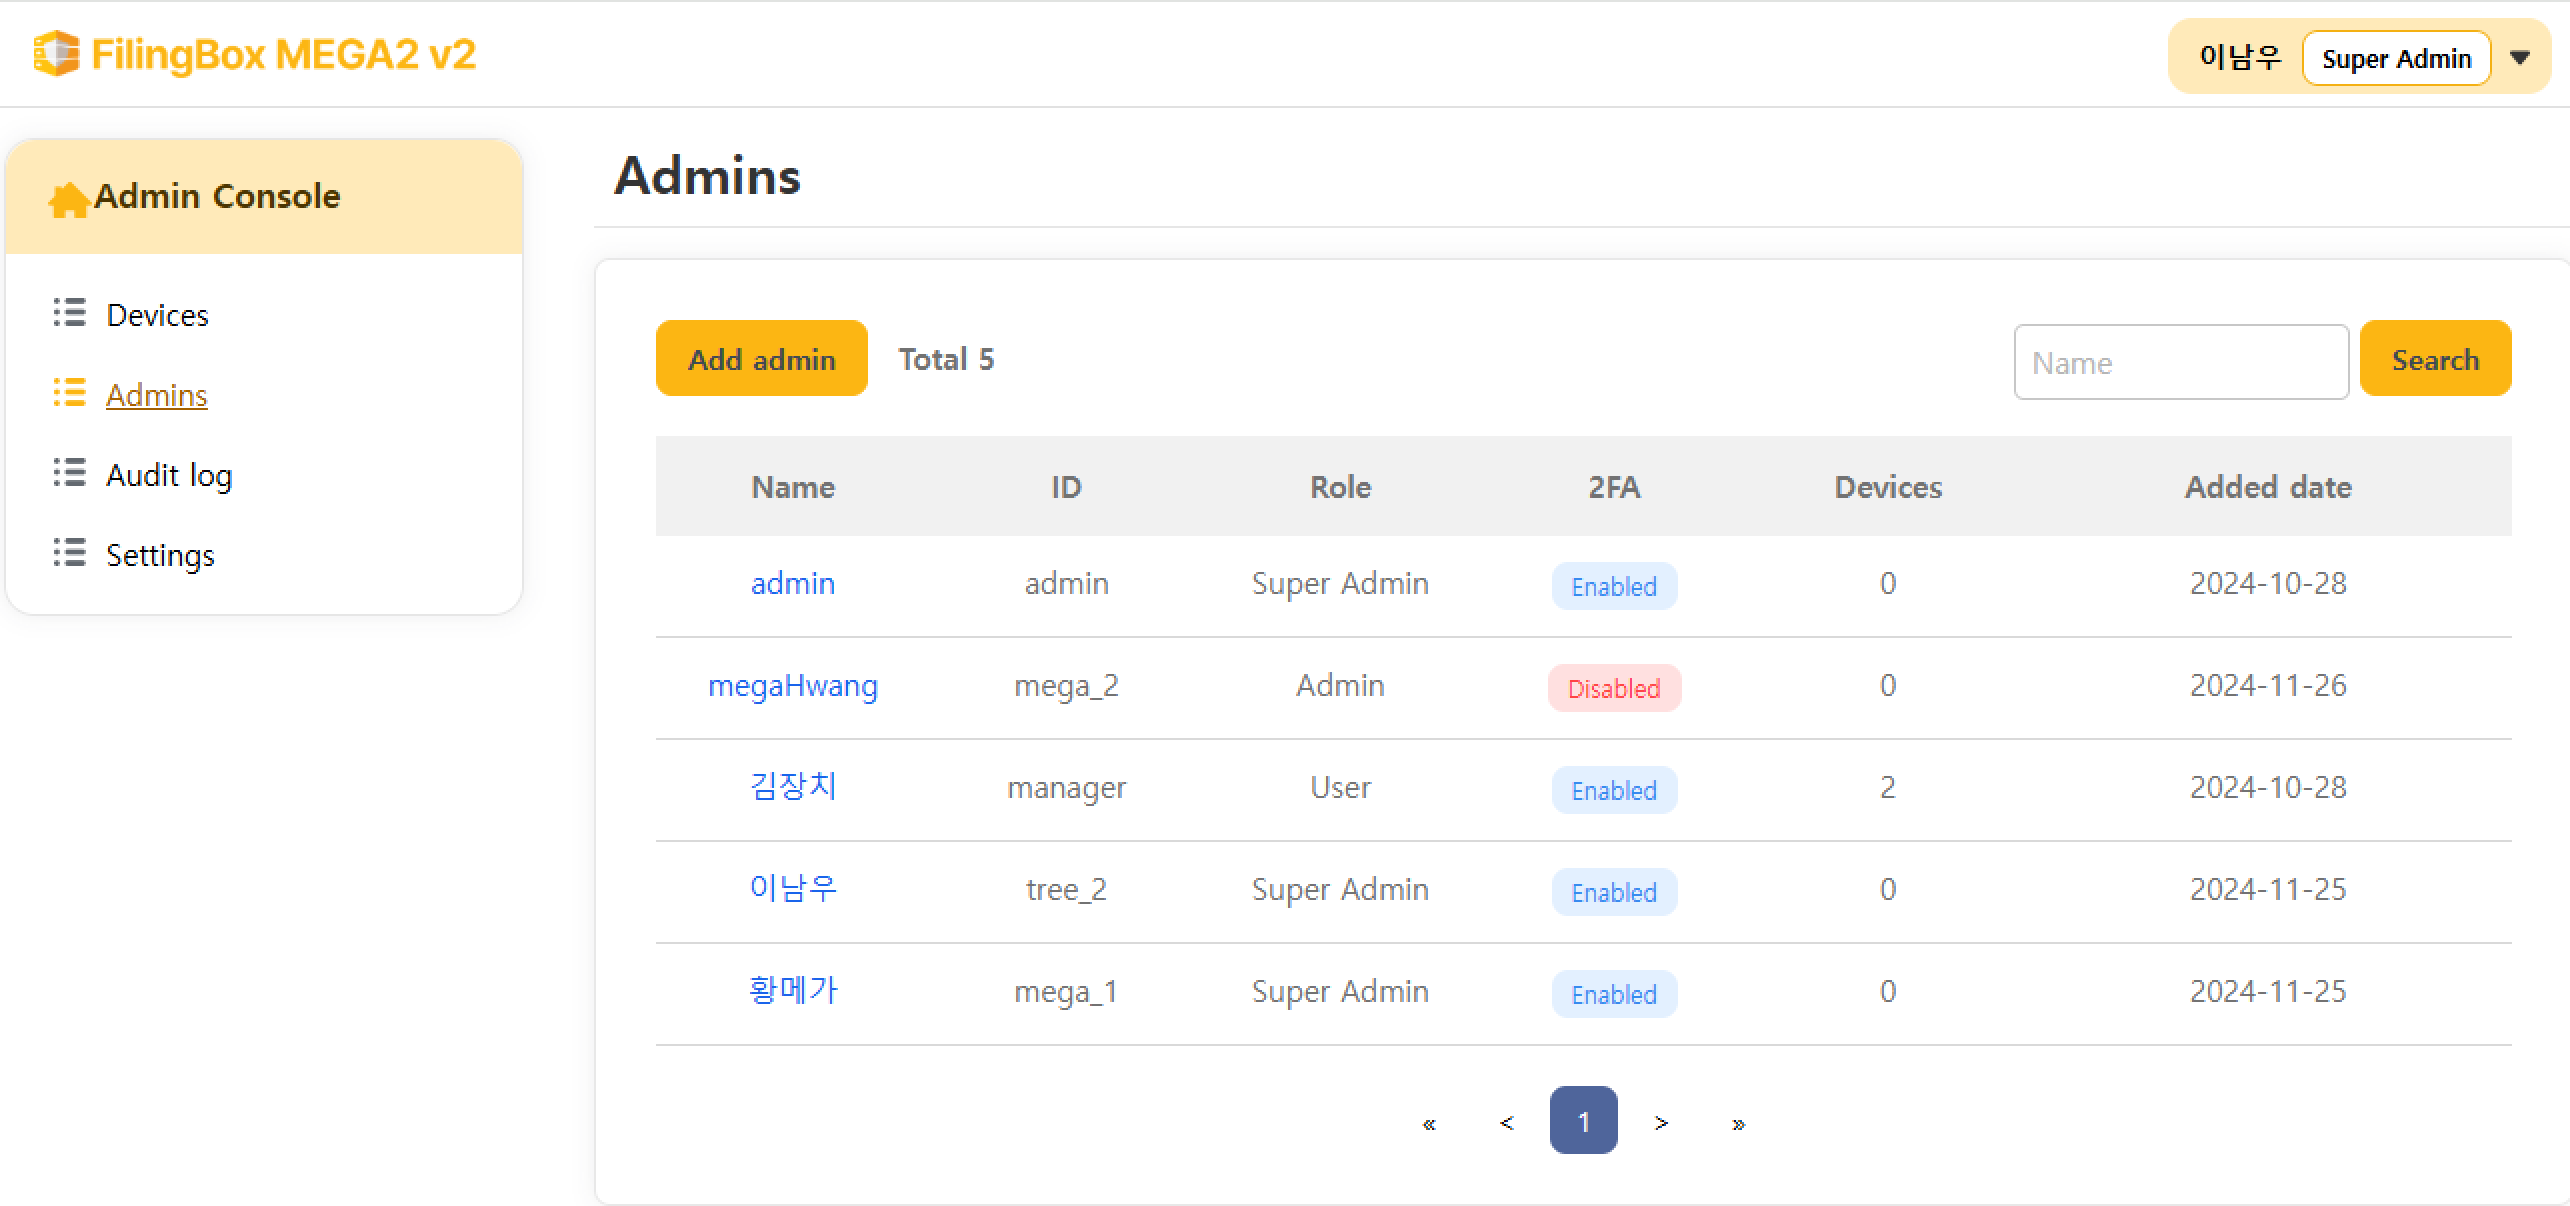Viewport: 2570px width, 1206px height.
Task: Focus the Name search input field
Action: point(2180,362)
